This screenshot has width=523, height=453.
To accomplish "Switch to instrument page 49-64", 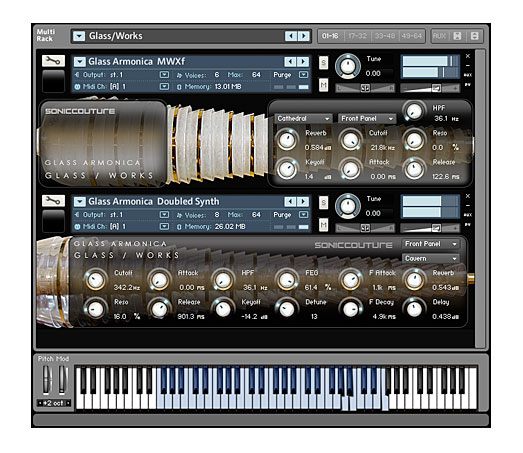I will [412, 36].
